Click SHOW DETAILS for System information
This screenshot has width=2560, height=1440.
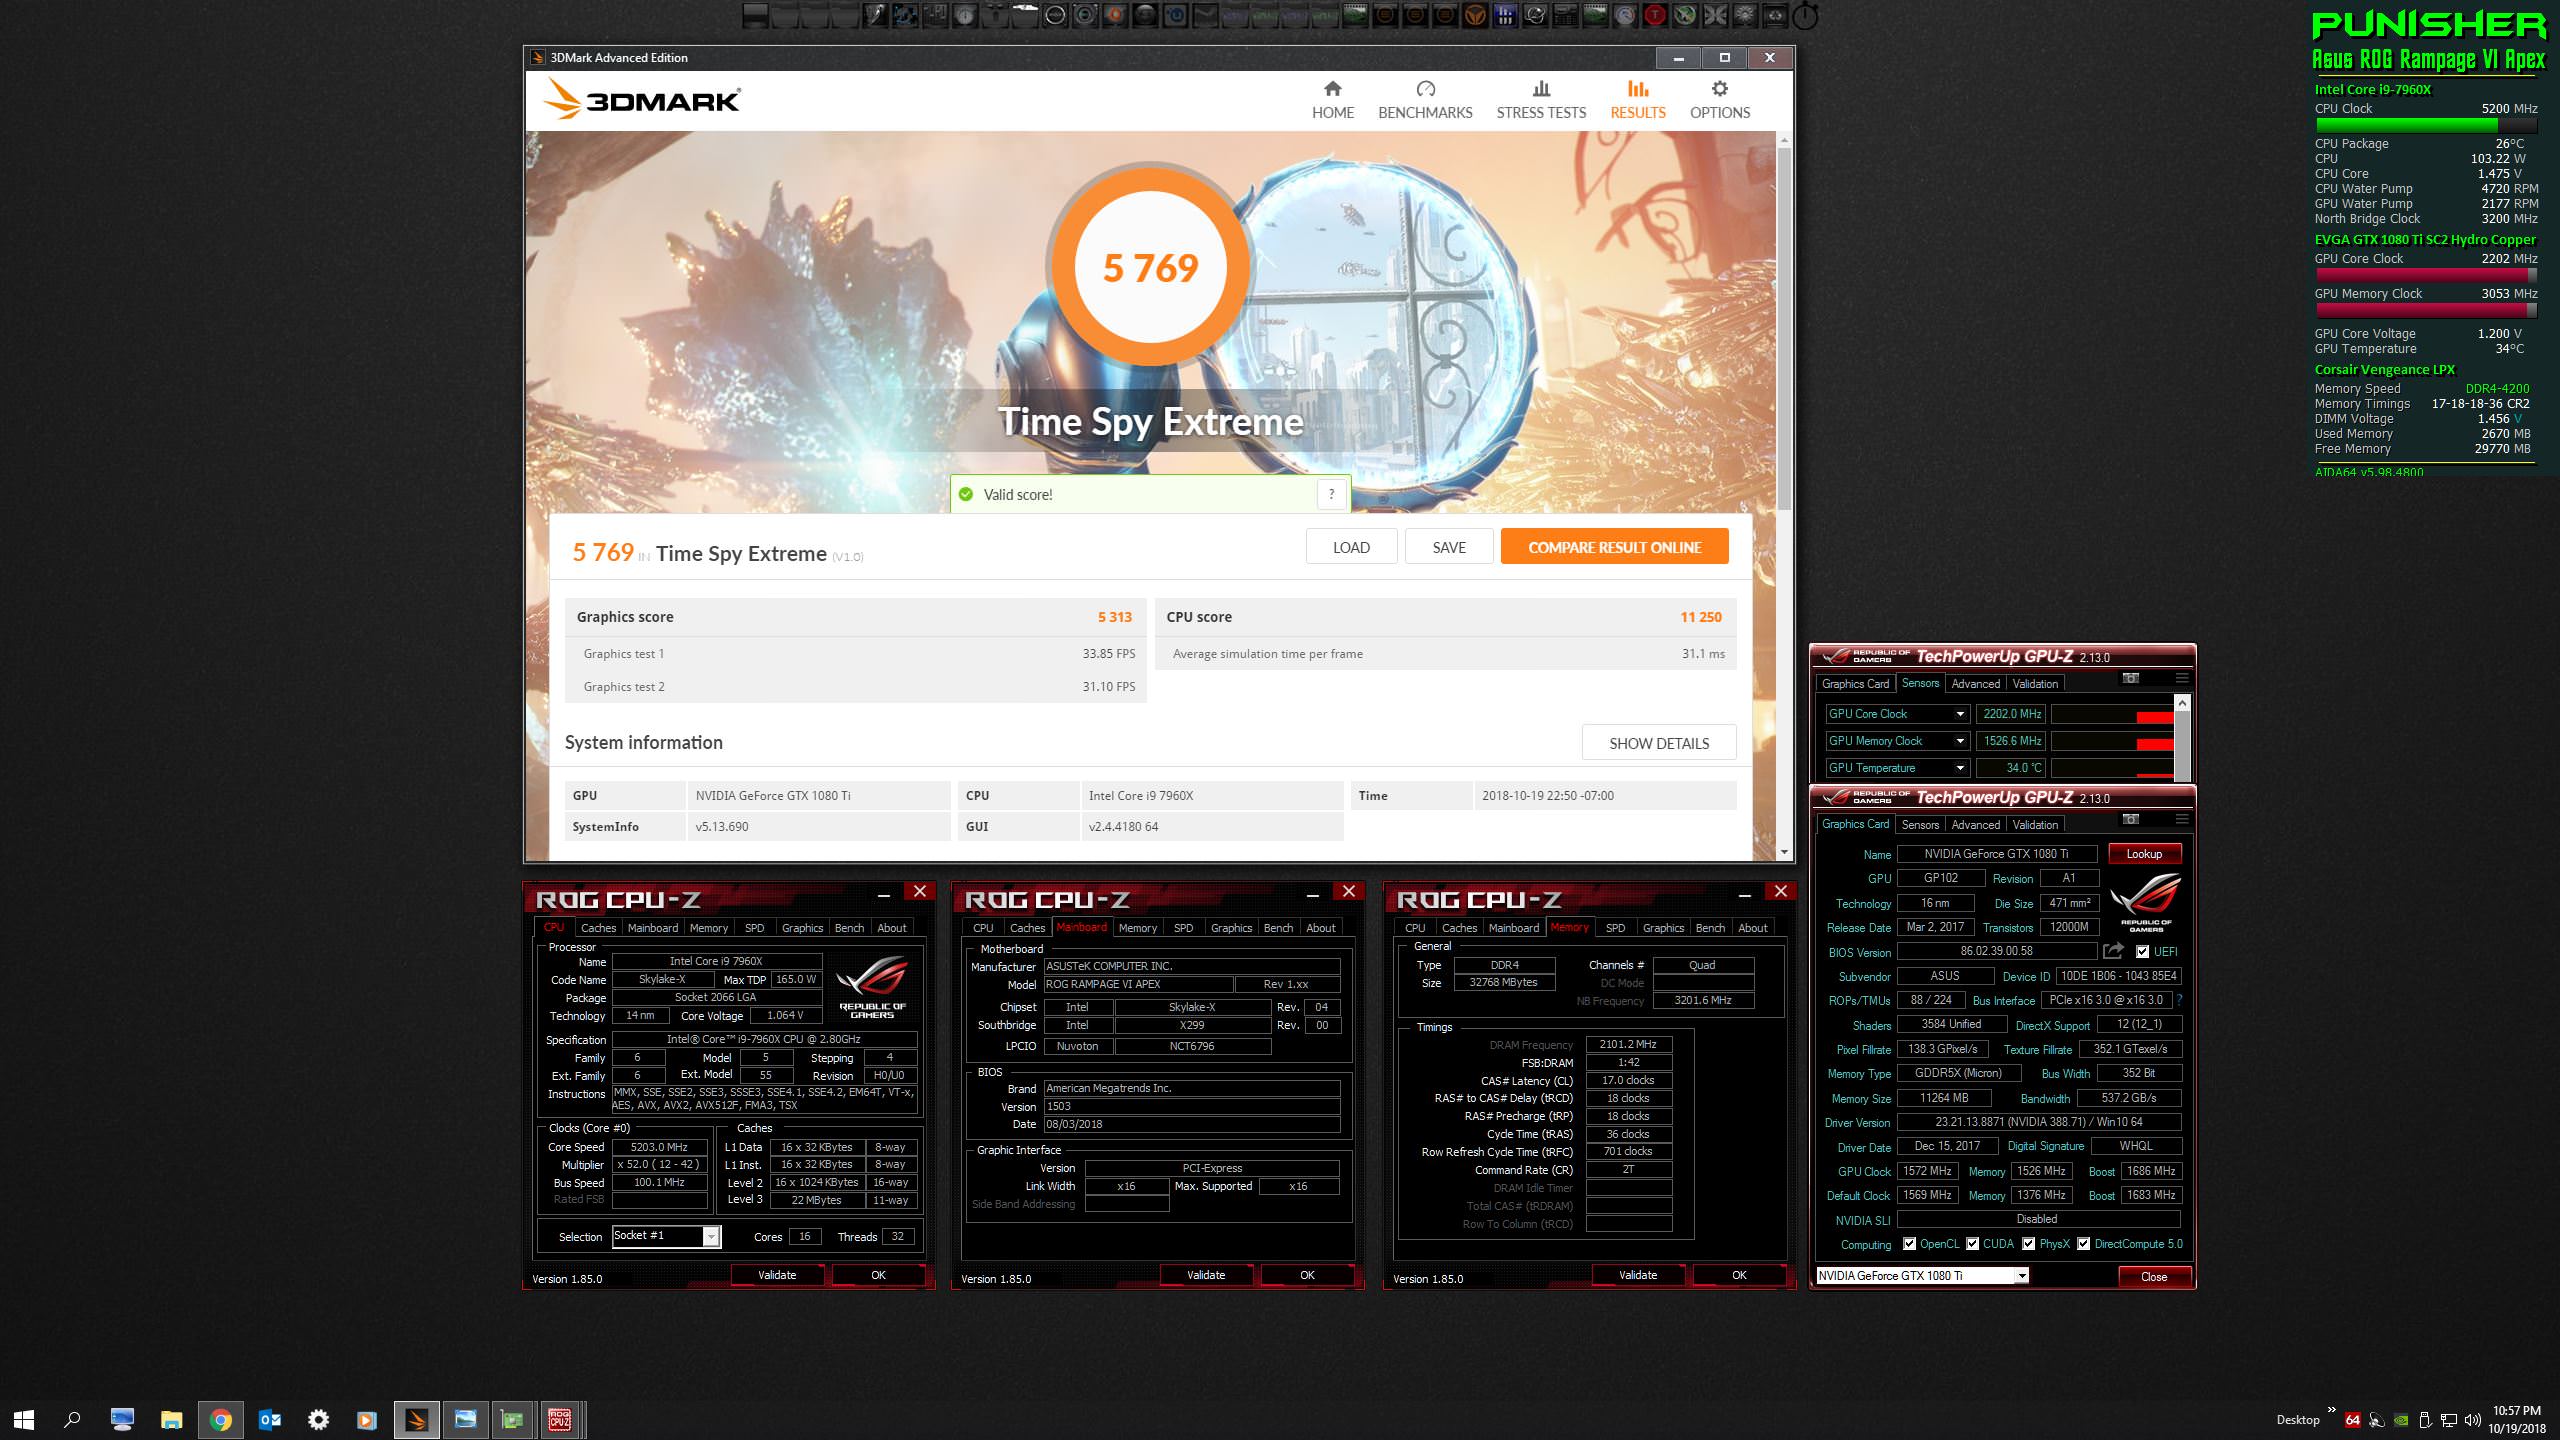click(1659, 743)
